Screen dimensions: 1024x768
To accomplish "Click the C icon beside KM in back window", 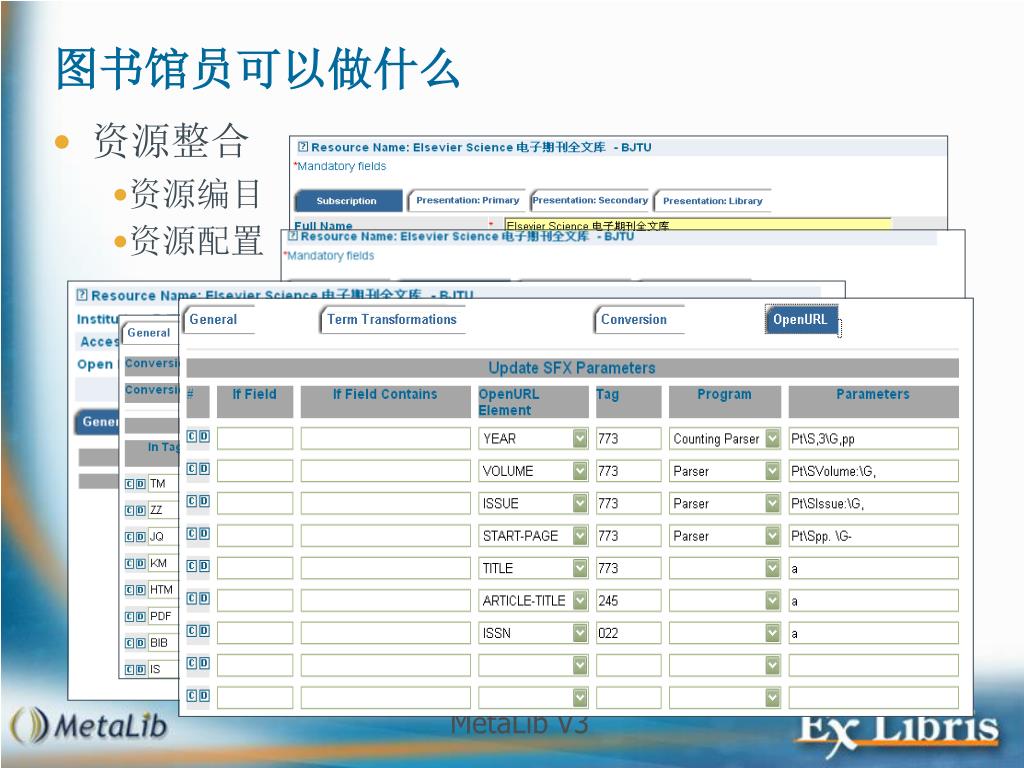I will click(130, 564).
